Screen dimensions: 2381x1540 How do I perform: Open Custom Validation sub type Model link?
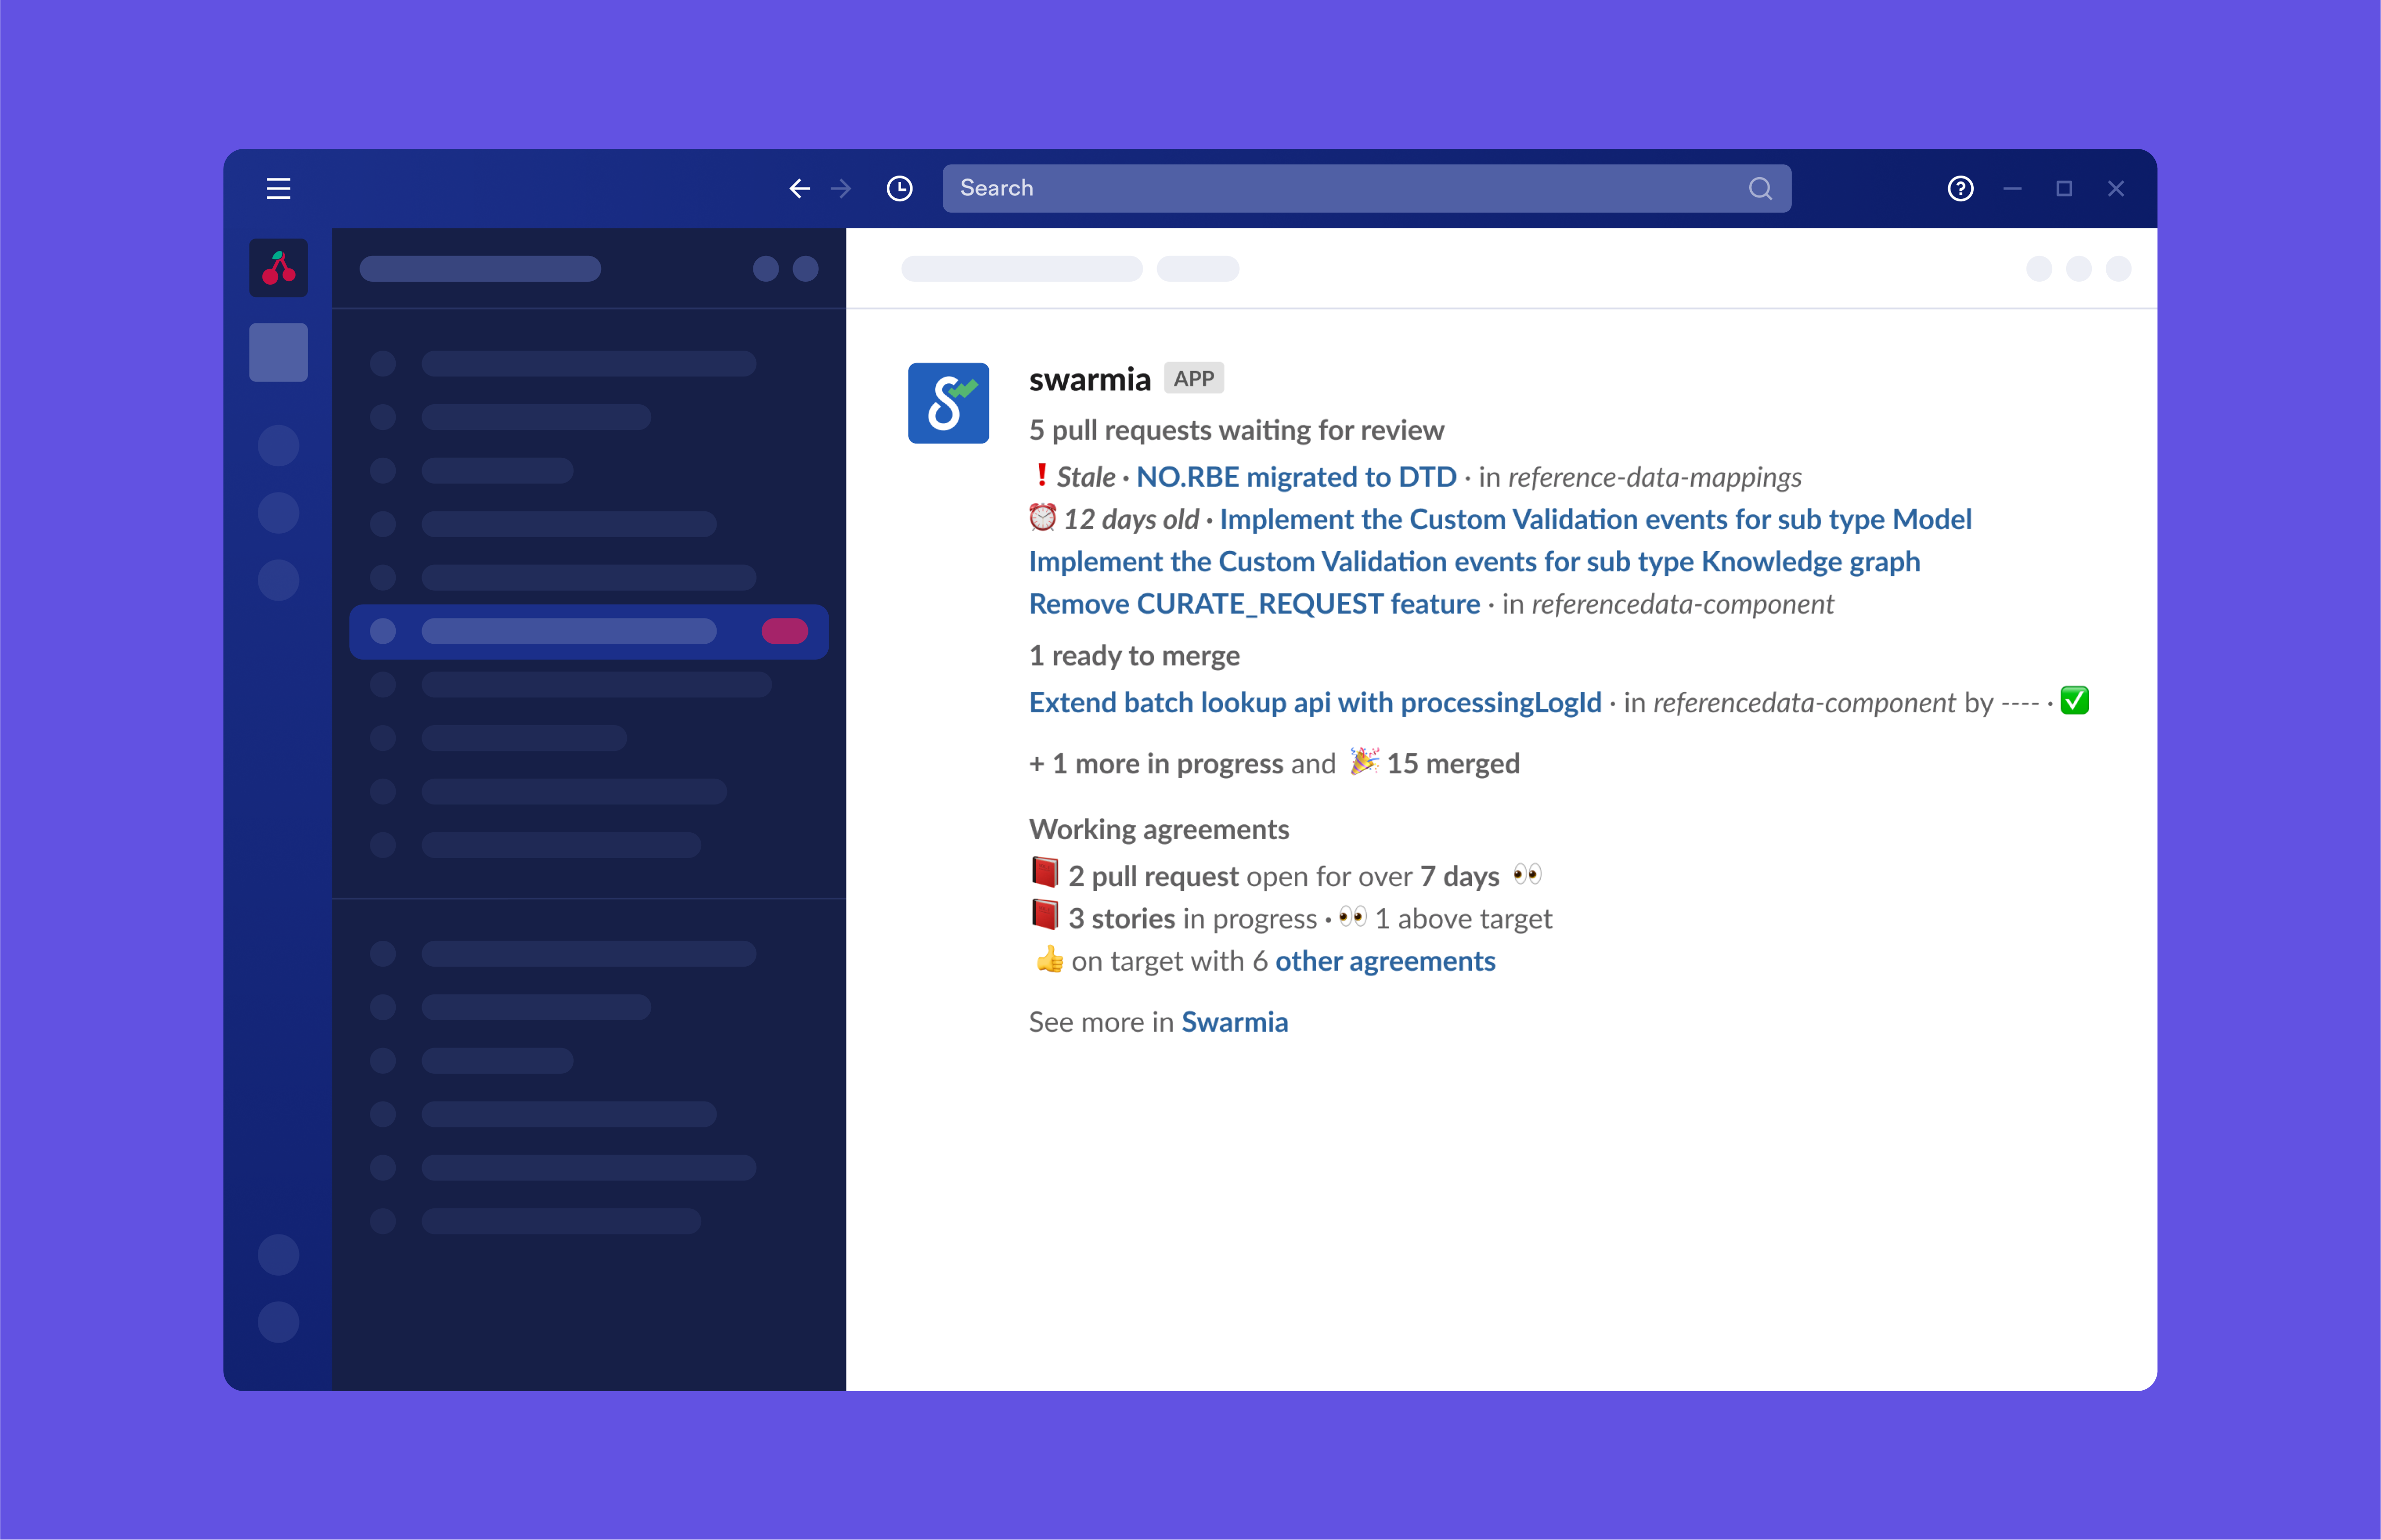1595,519
